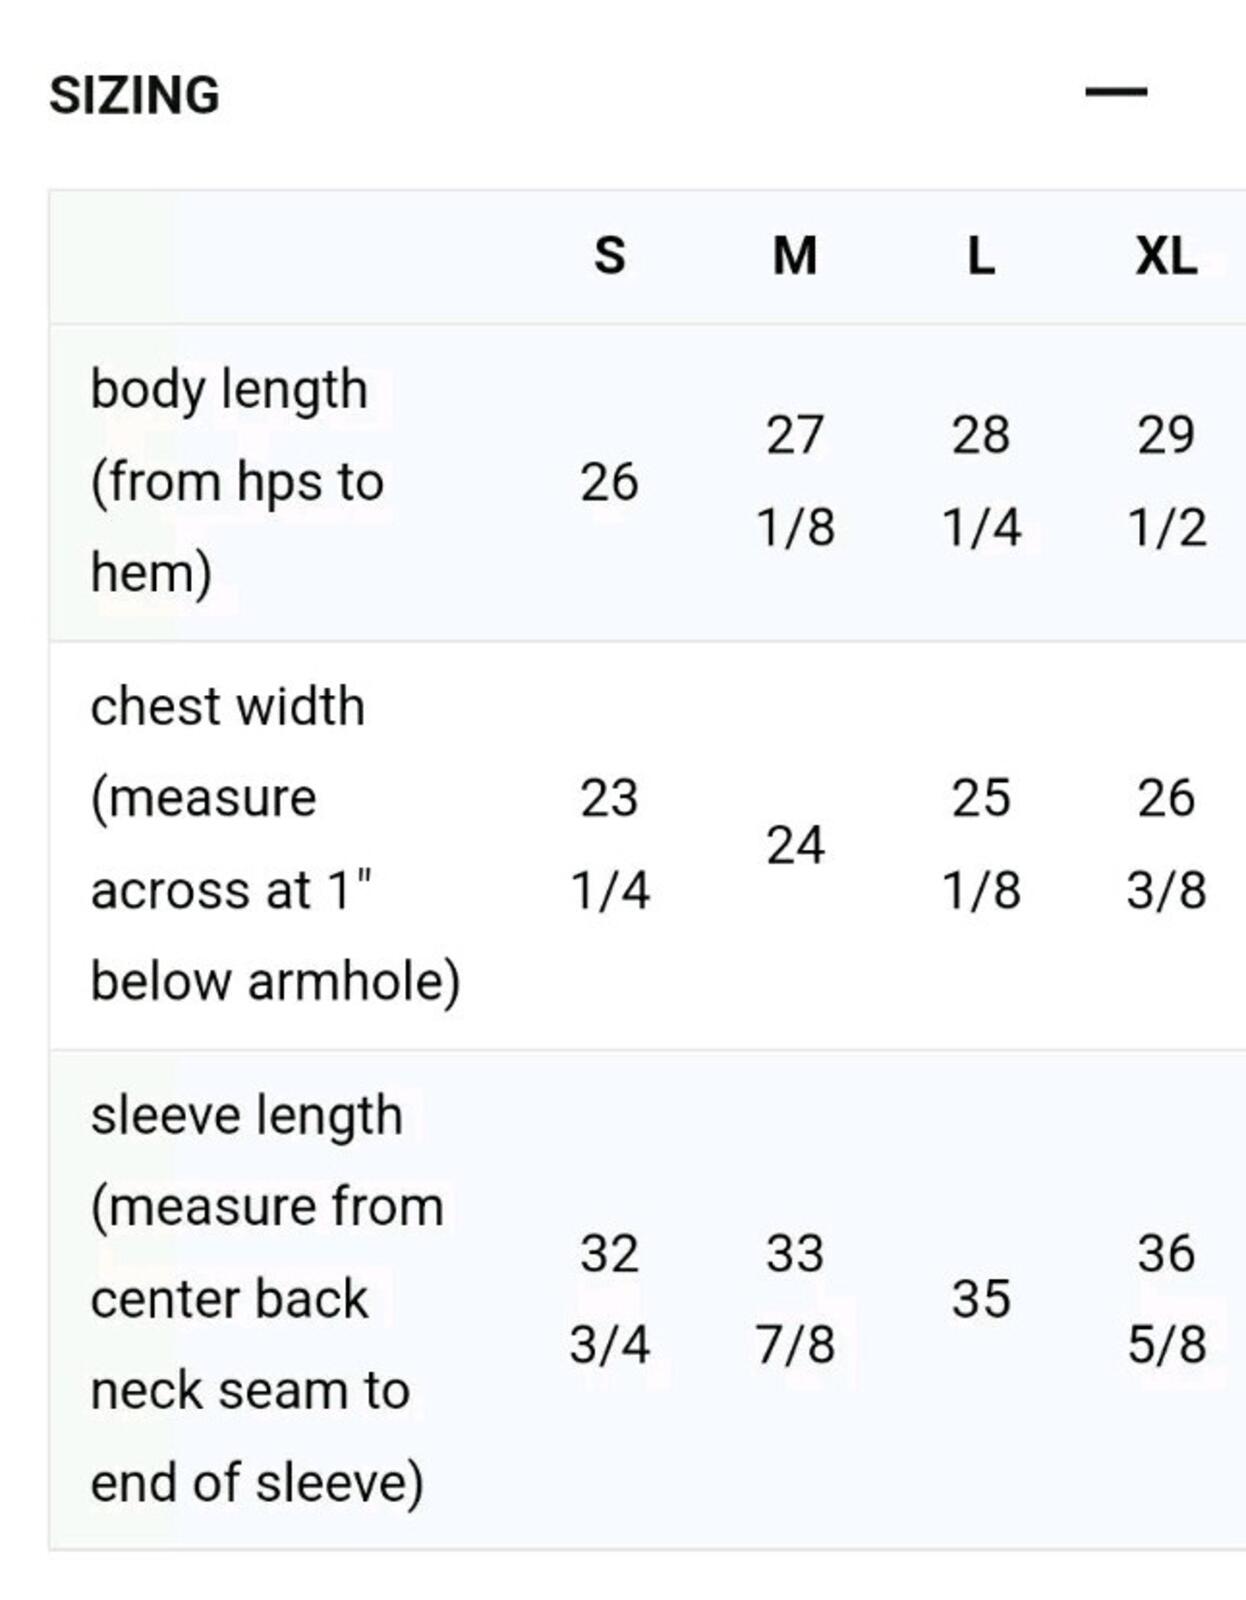1246x1600 pixels.
Task: Click body length value 26 for S
Action: point(609,482)
